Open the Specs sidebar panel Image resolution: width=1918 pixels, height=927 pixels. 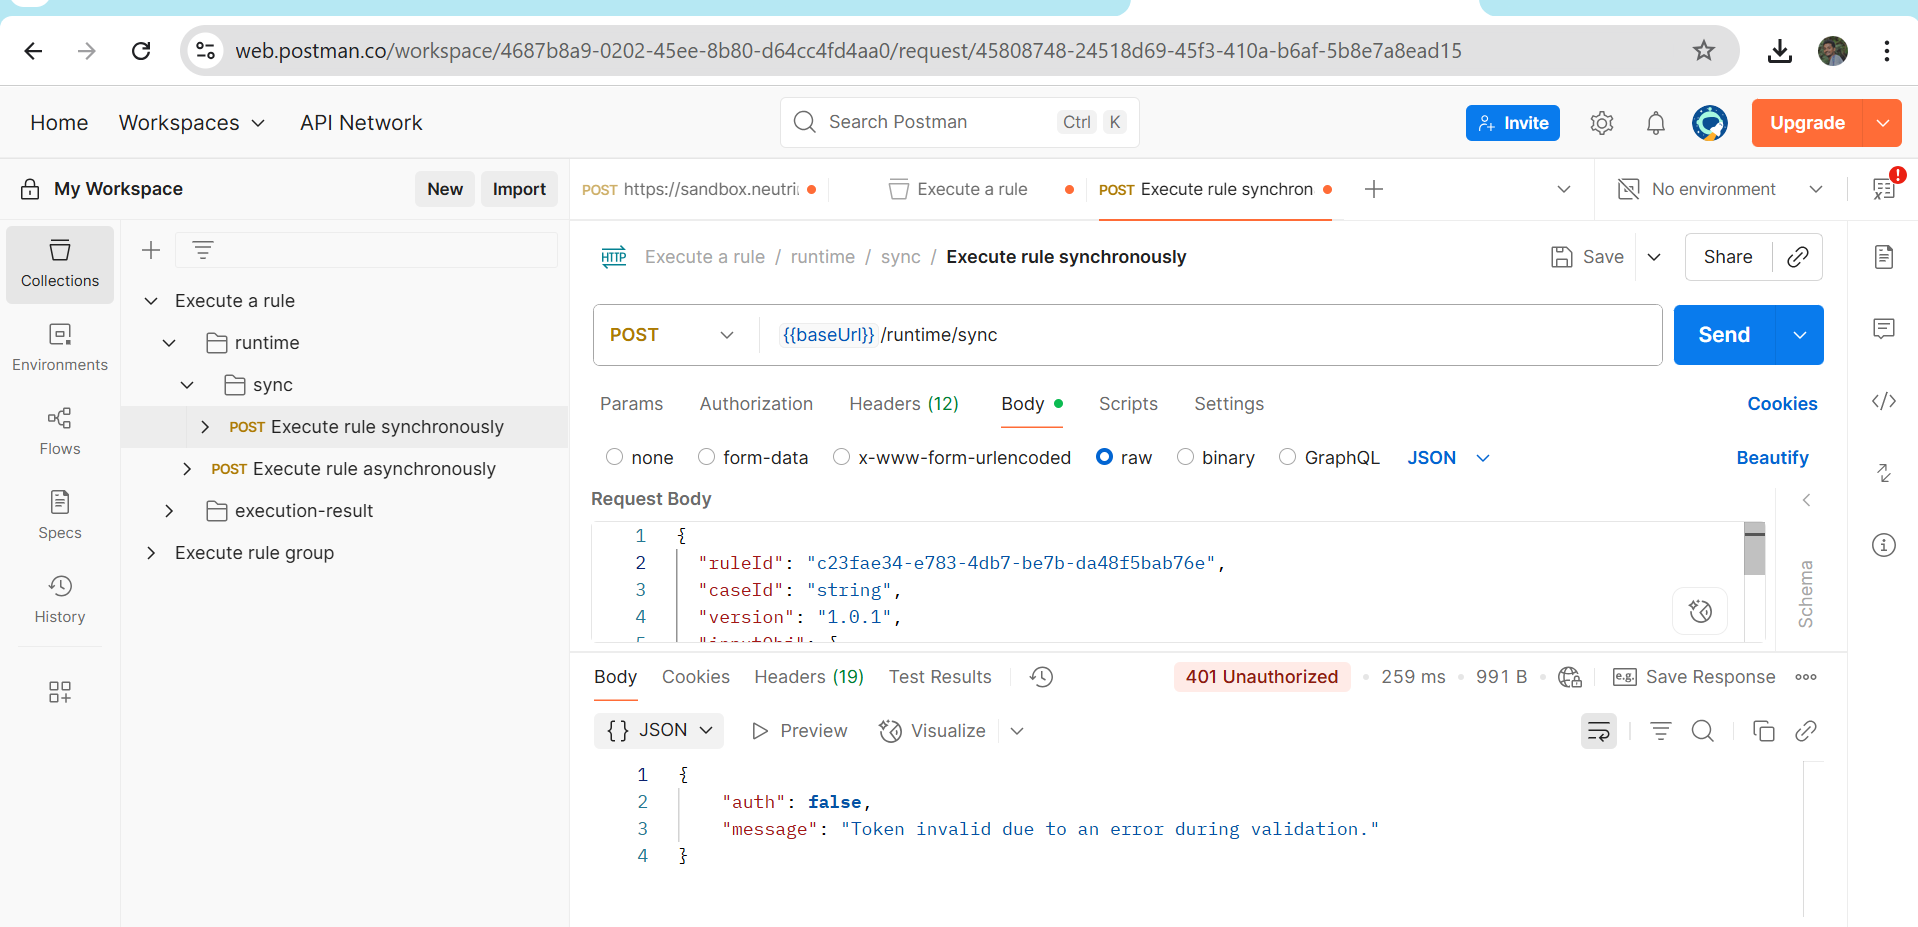tap(60, 516)
